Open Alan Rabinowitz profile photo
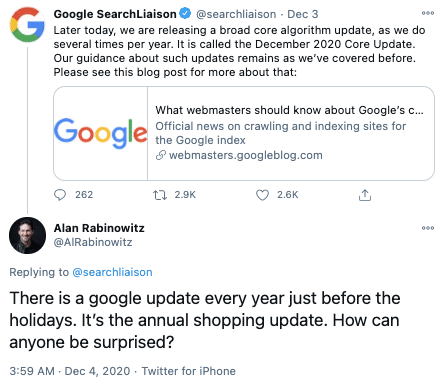 pos(27,235)
